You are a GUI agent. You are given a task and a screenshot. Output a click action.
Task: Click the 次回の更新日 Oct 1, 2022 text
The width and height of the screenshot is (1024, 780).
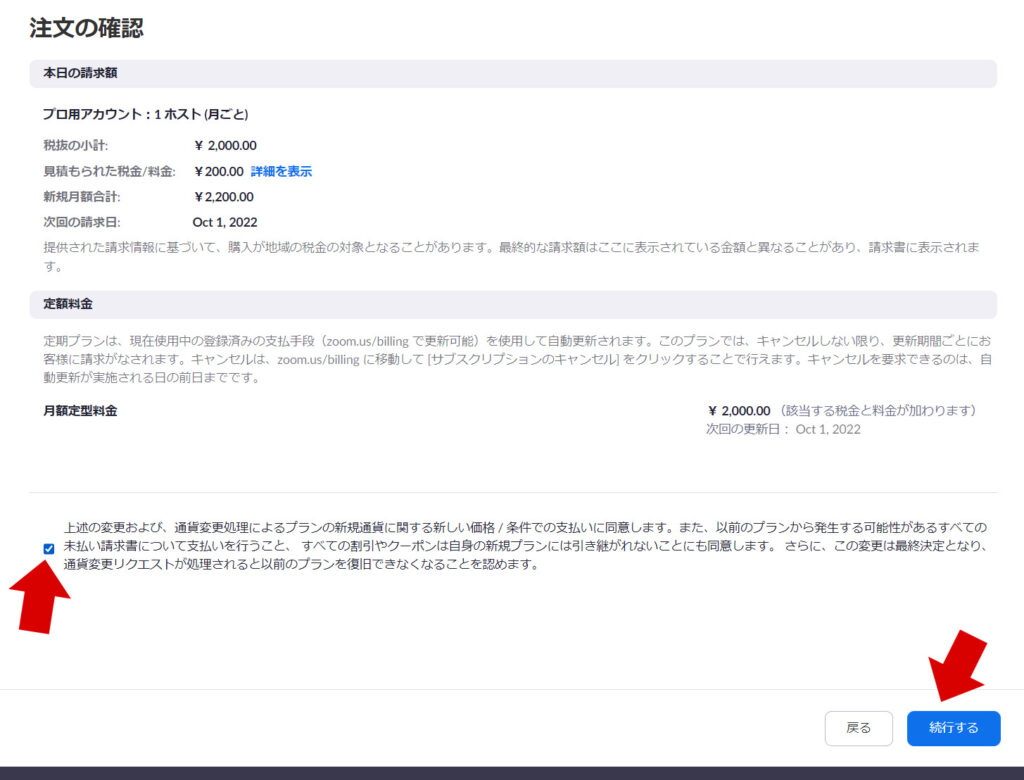pyautogui.click(x=782, y=429)
